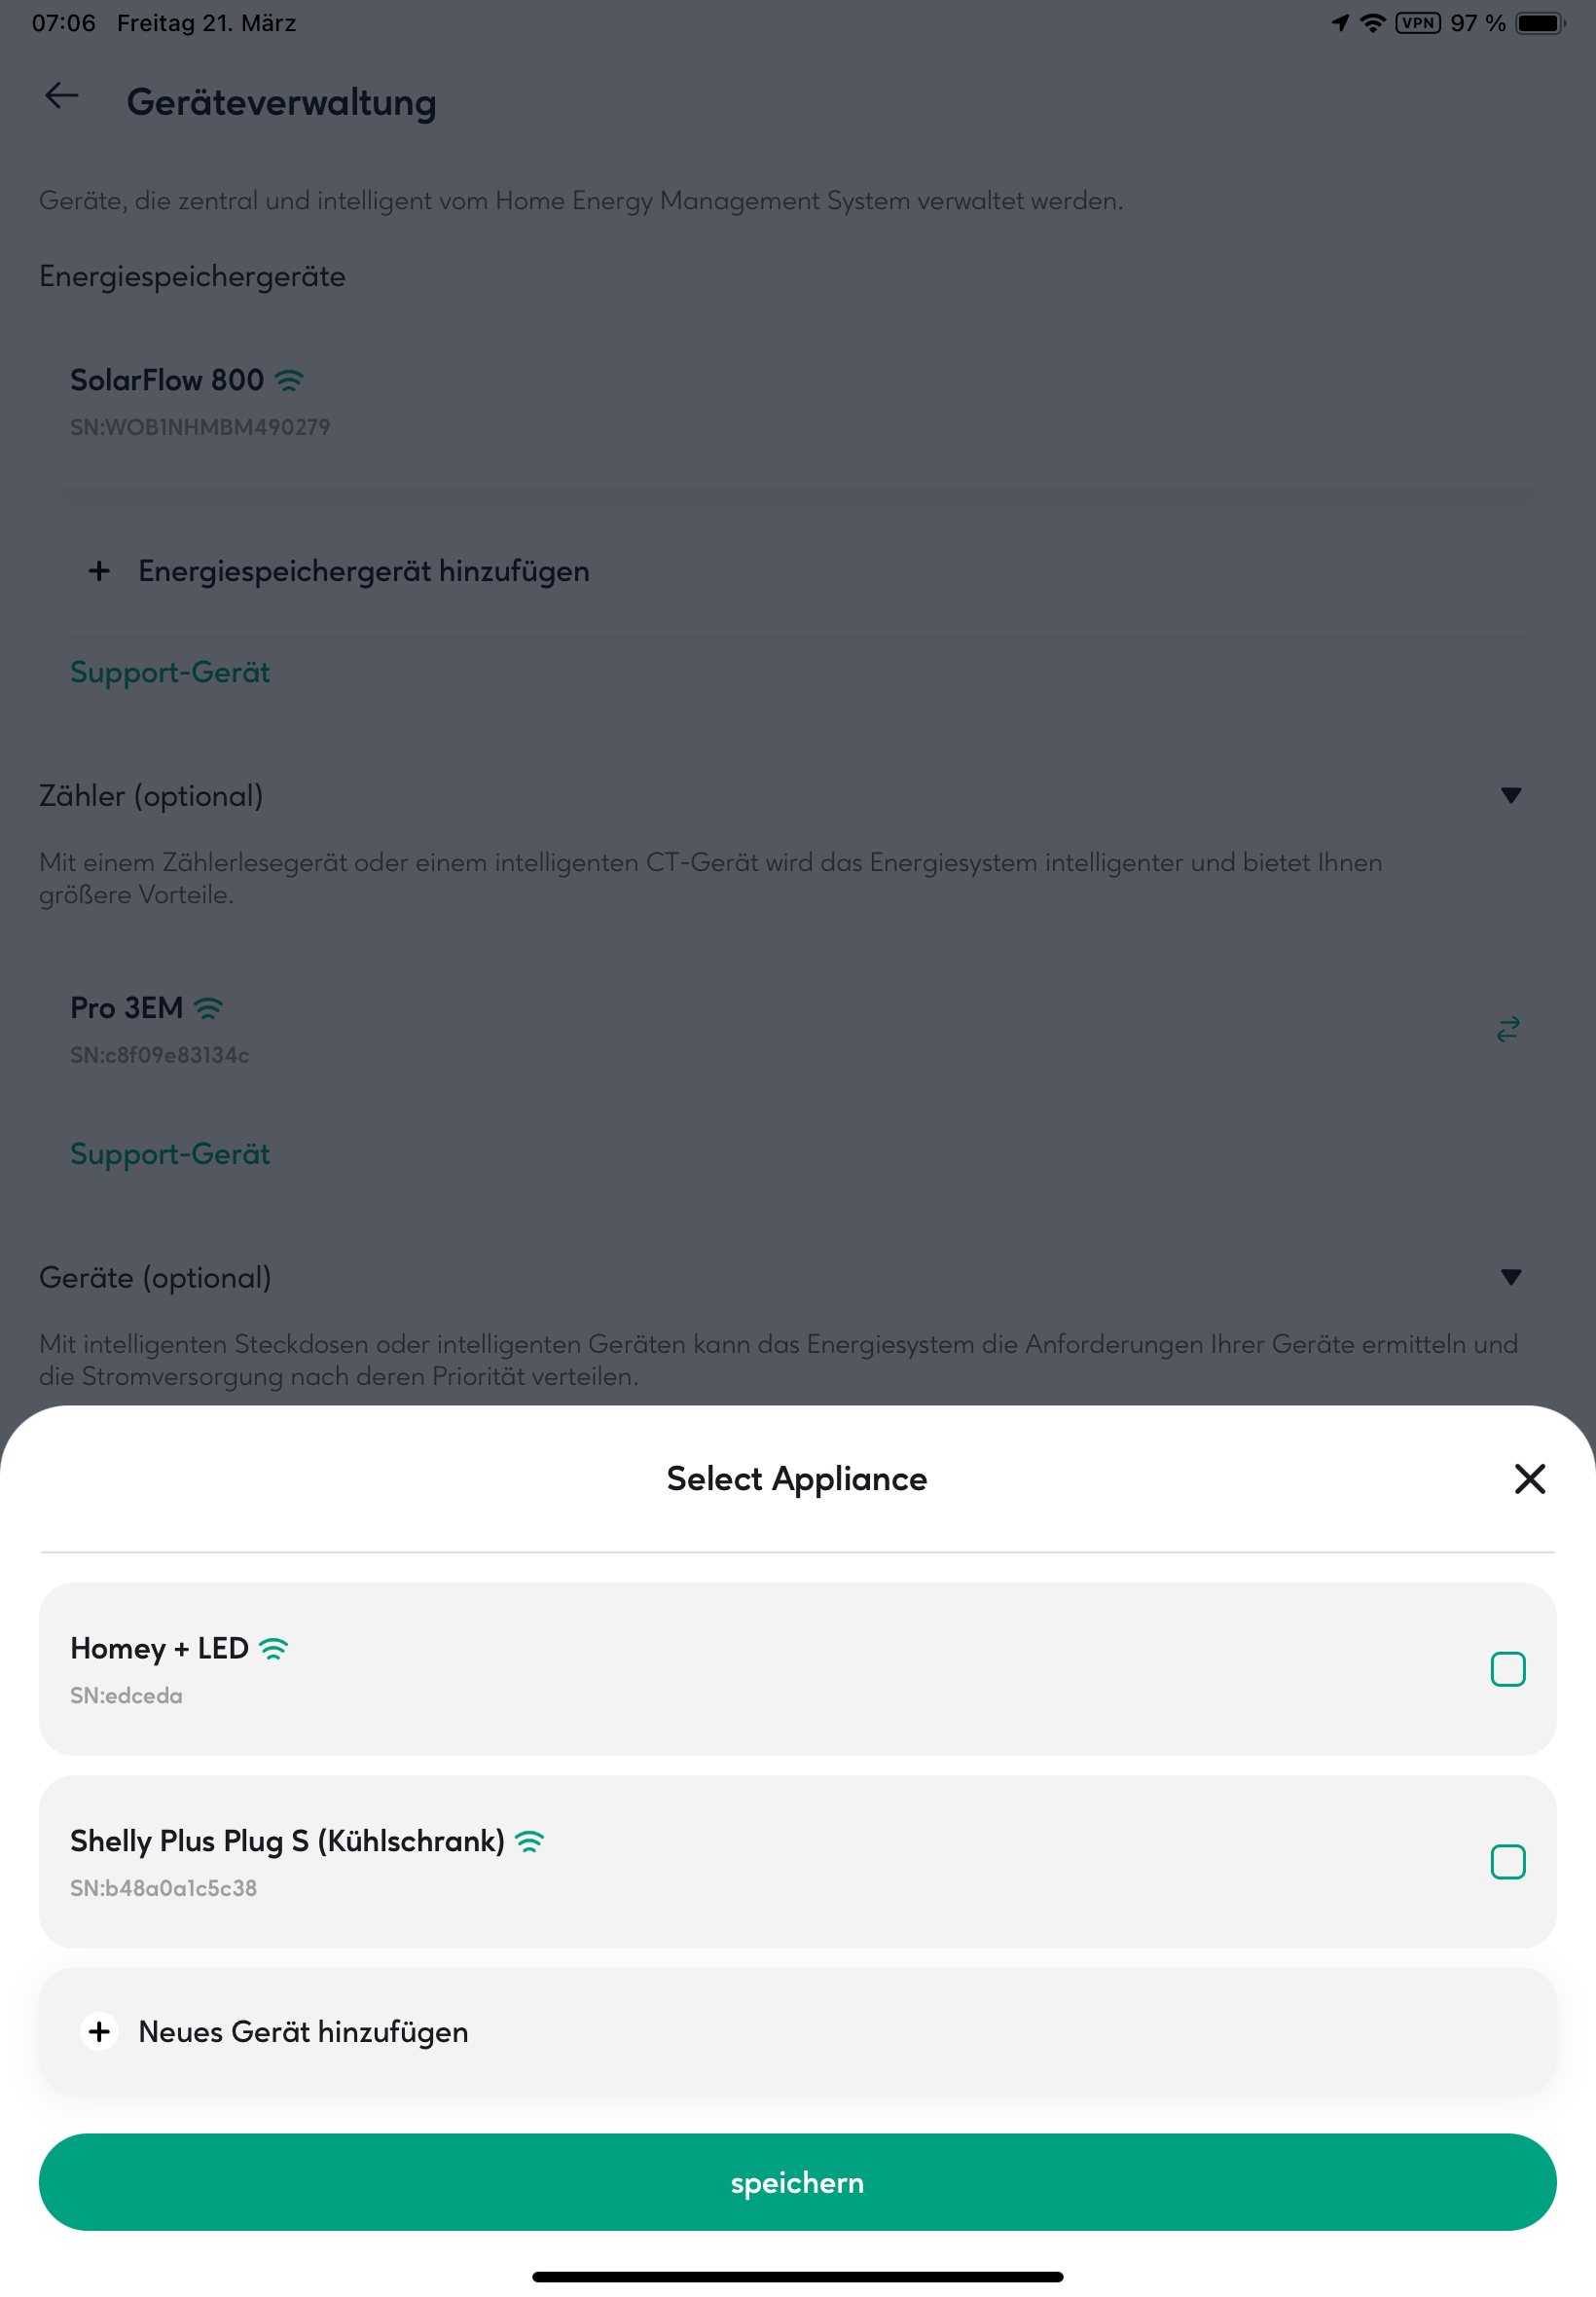Tap the plus icon for Neues Gerät

pos(99,2031)
